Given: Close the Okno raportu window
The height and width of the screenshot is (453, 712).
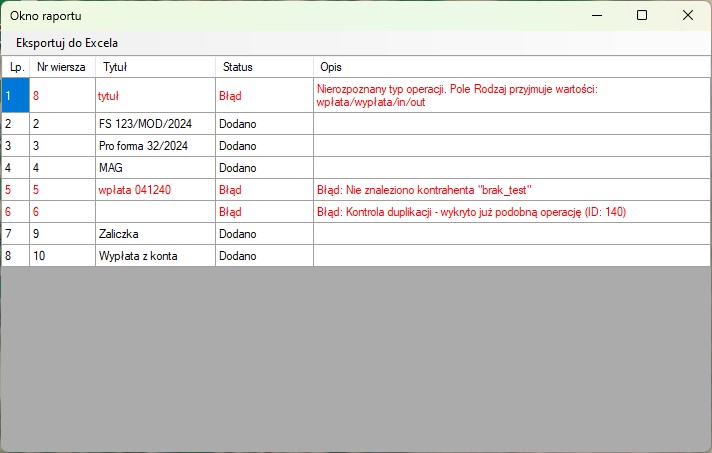Looking at the screenshot, I should pyautogui.click(x=688, y=15).
